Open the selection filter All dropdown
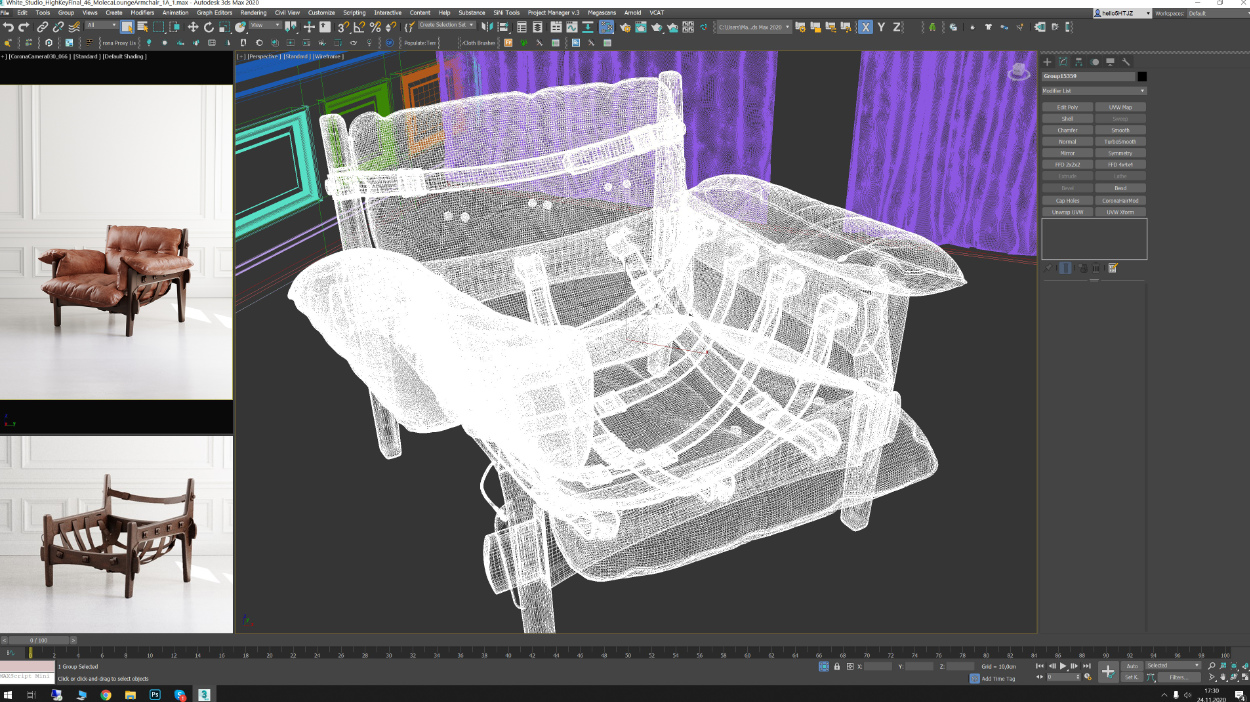Screen dimensions: 1250x702 tap(101, 25)
